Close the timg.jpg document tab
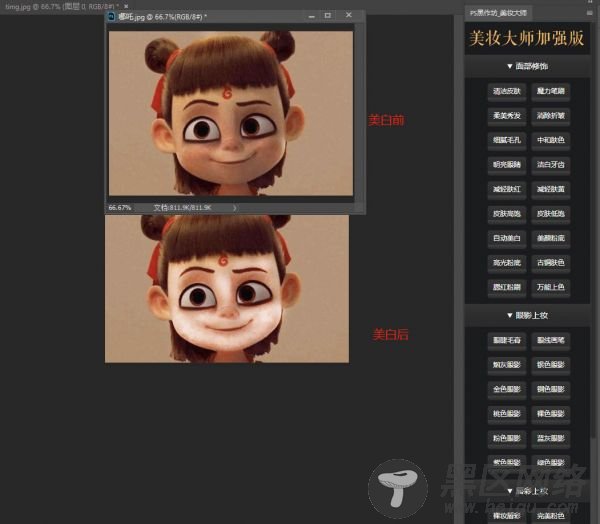This screenshot has width=600, height=524. pyautogui.click(x=126, y=7)
